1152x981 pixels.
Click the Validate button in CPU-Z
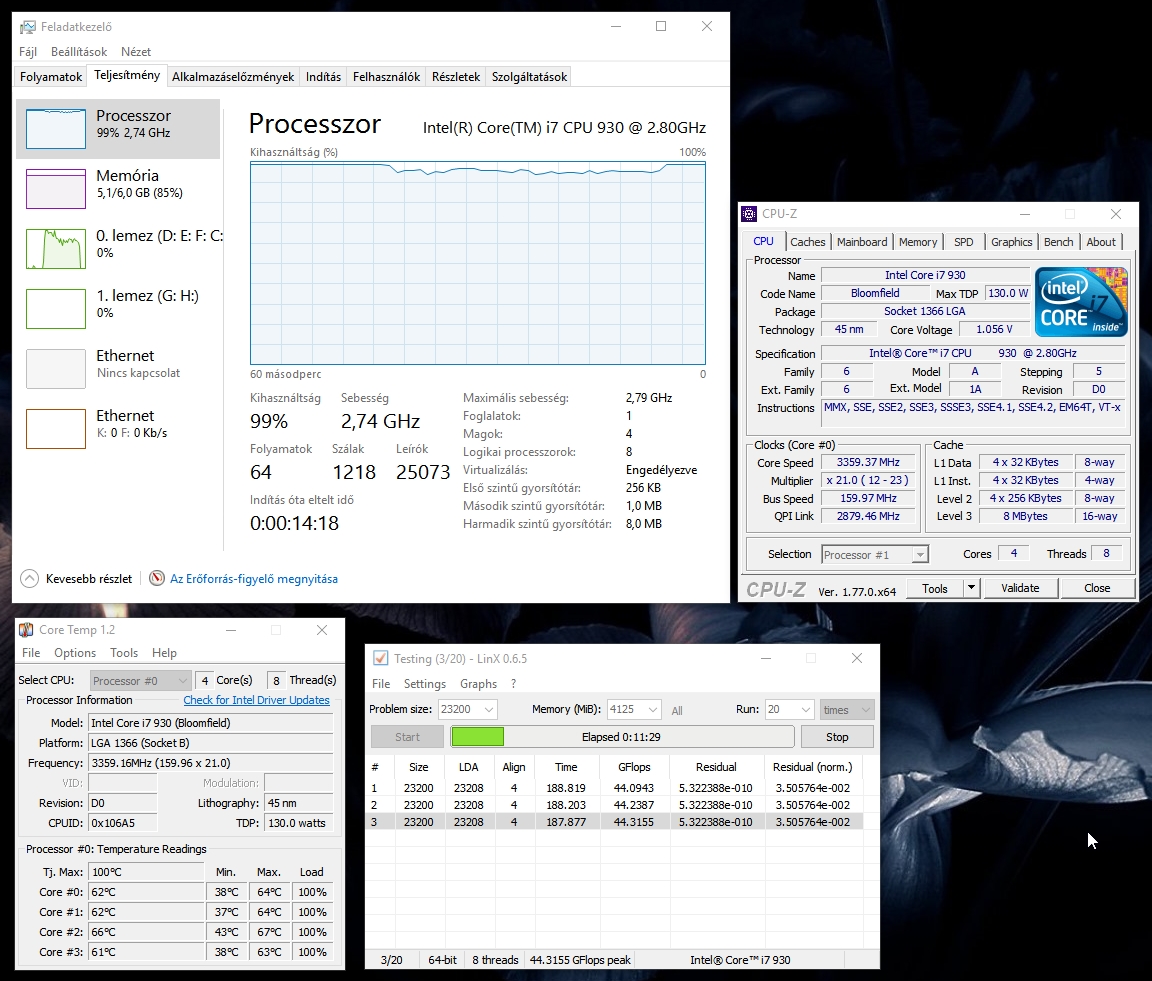[x=1020, y=589]
